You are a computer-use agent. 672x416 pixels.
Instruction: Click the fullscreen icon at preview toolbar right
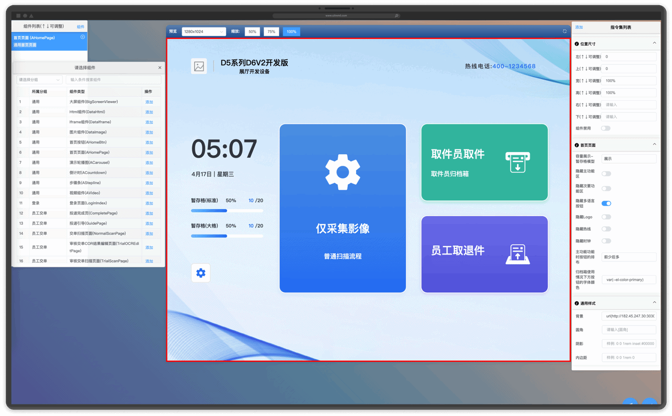pos(565,31)
